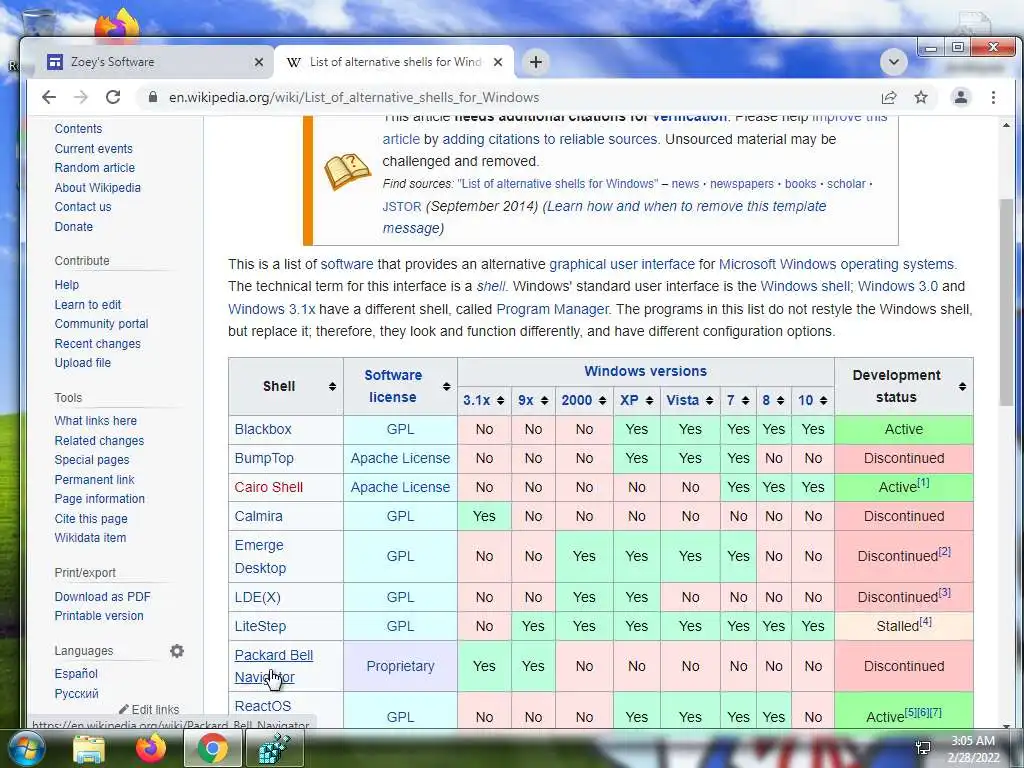Open the Blackbox link
The width and height of the screenshot is (1024, 768).
(263, 429)
